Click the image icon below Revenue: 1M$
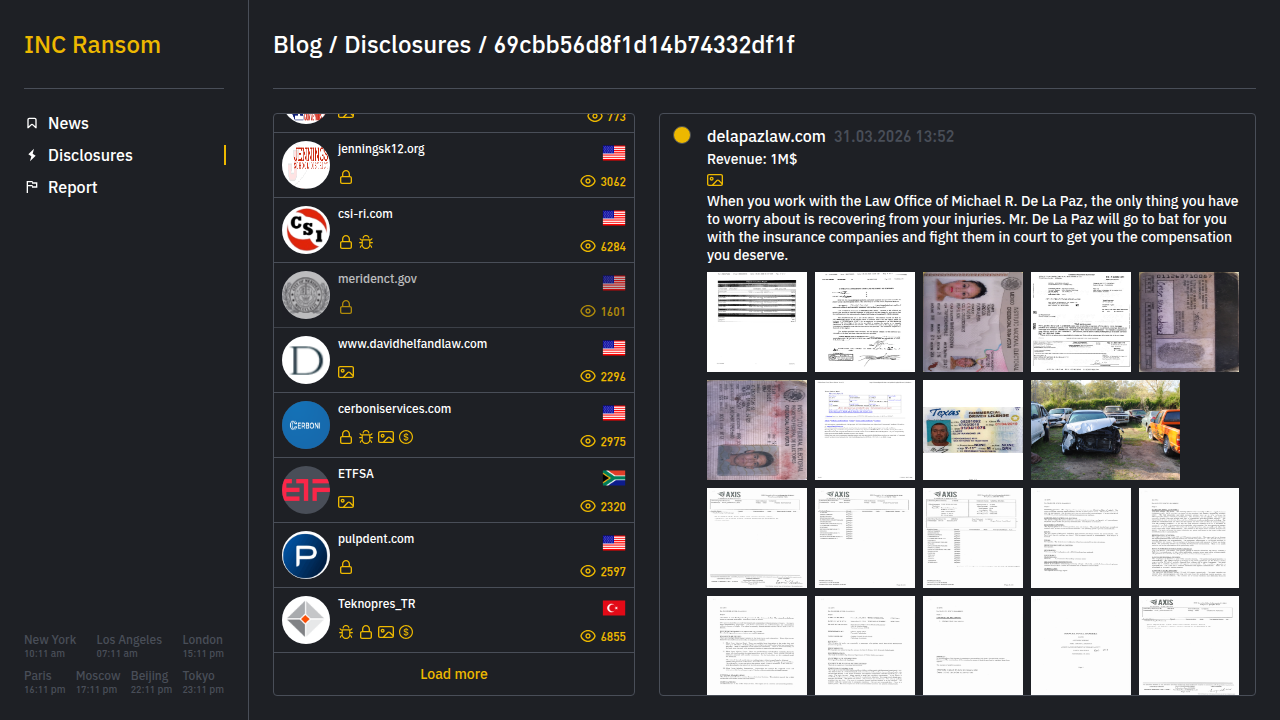Viewport: 1280px width, 720px height. coord(715,180)
